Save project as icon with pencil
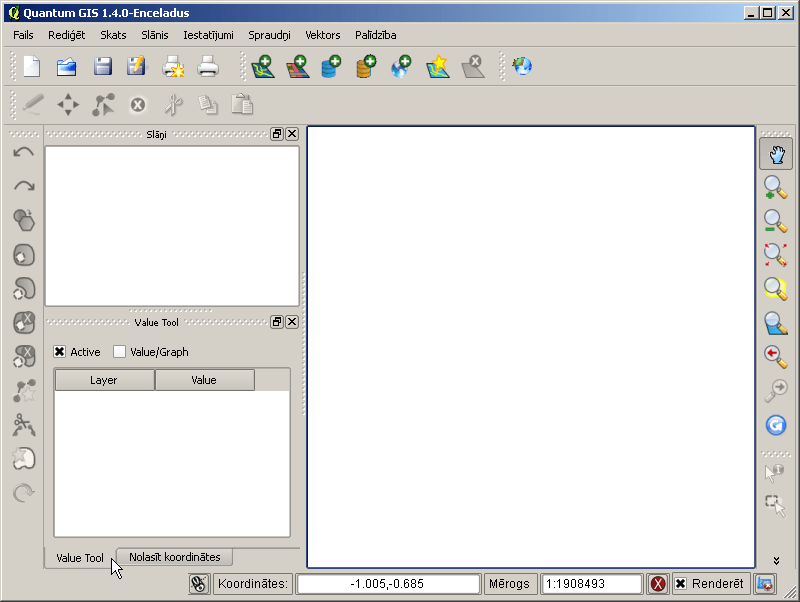 point(136,66)
